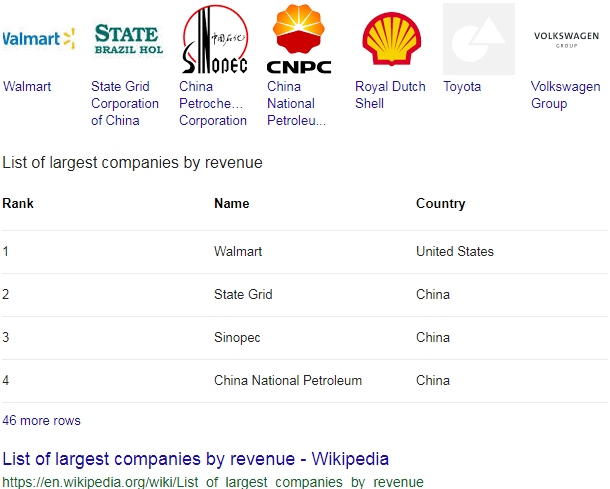610x489 pixels.
Task: Select the United States cell
Action: pos(455,251)
